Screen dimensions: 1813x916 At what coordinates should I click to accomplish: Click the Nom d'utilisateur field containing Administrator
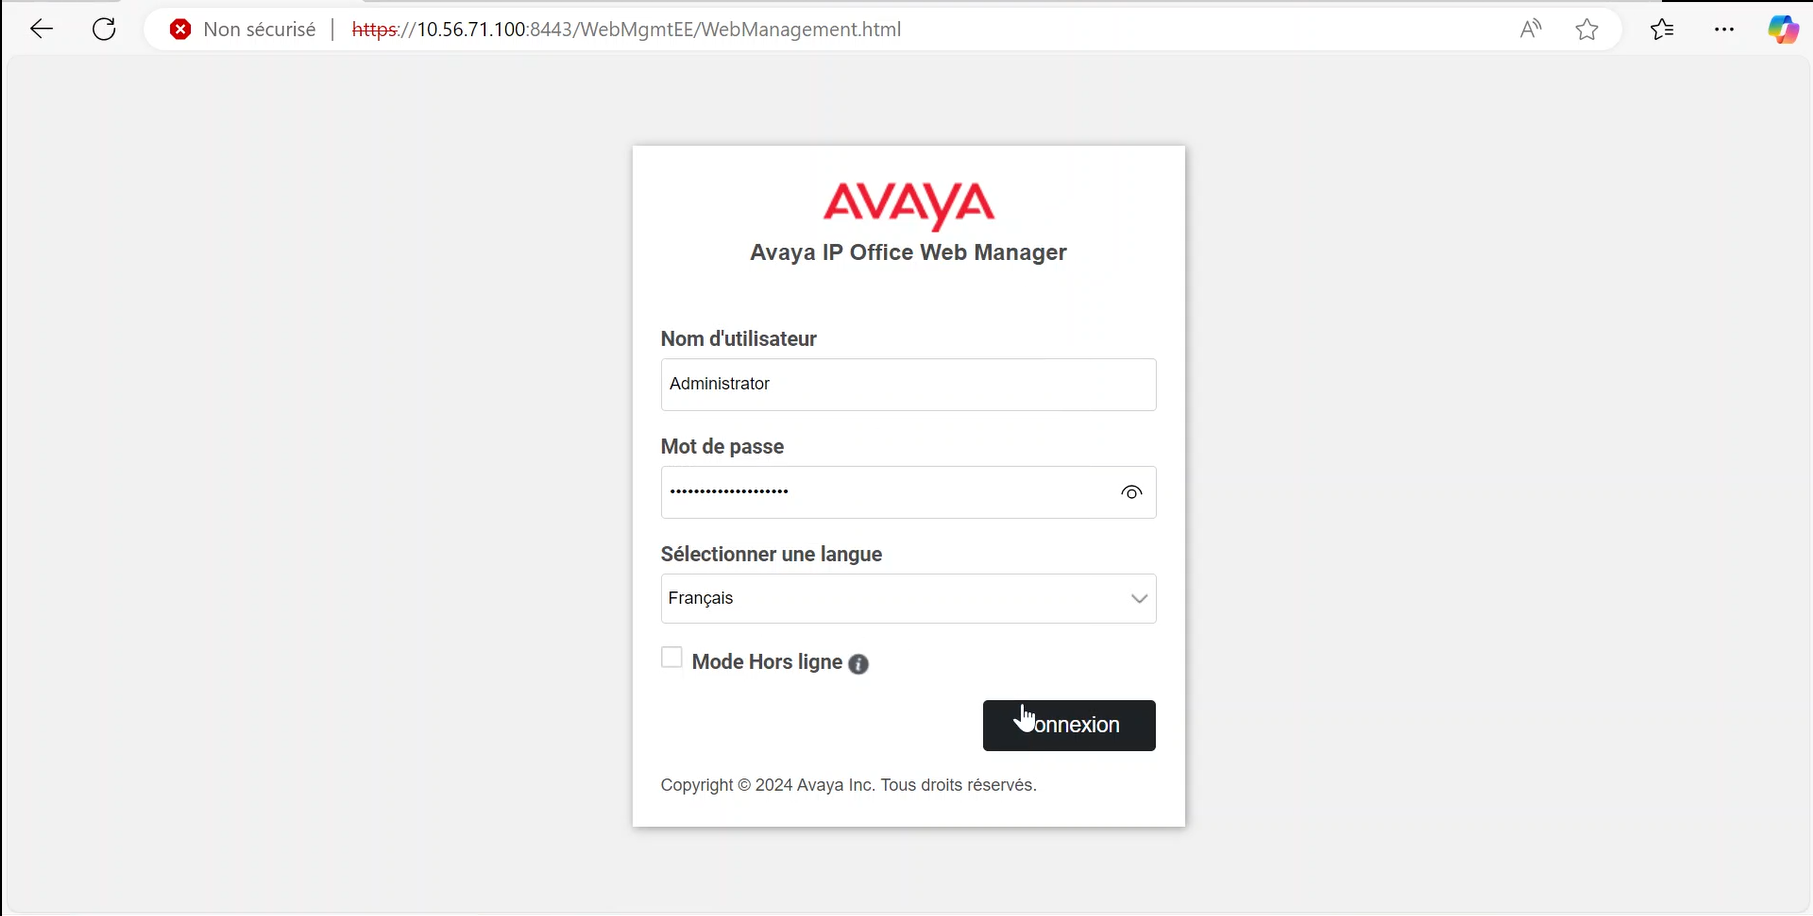pyautogui.click(x=908, y=384)
